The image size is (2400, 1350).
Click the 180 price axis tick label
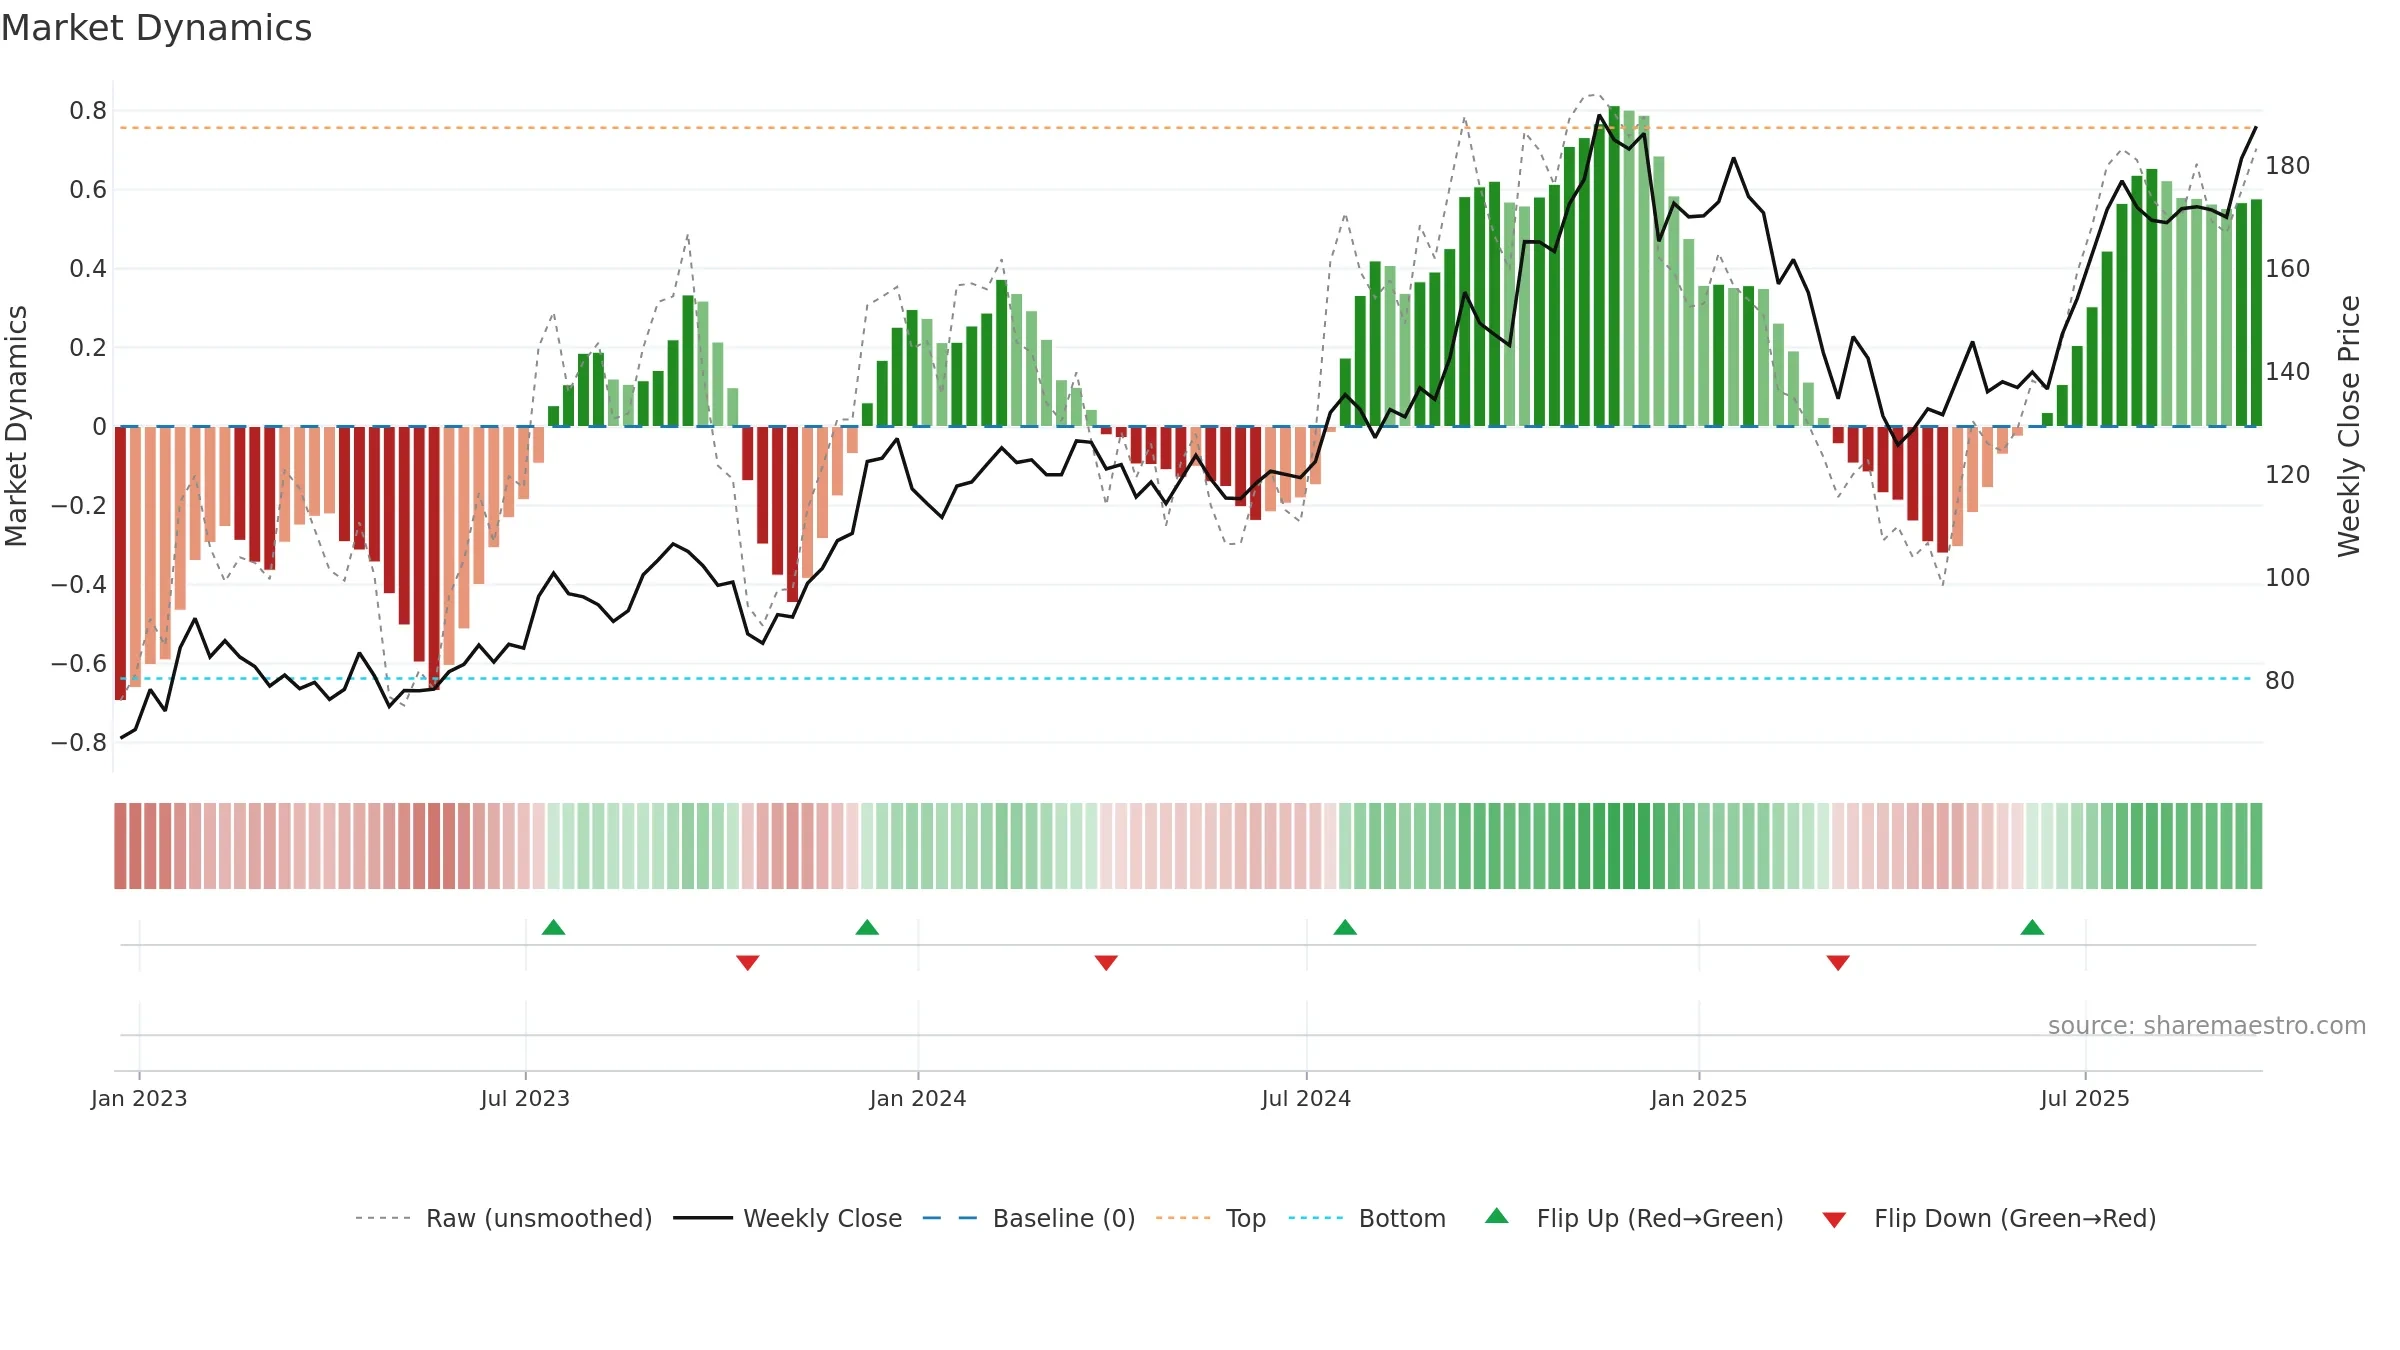pyautogui.click(x=2288, y=166)
